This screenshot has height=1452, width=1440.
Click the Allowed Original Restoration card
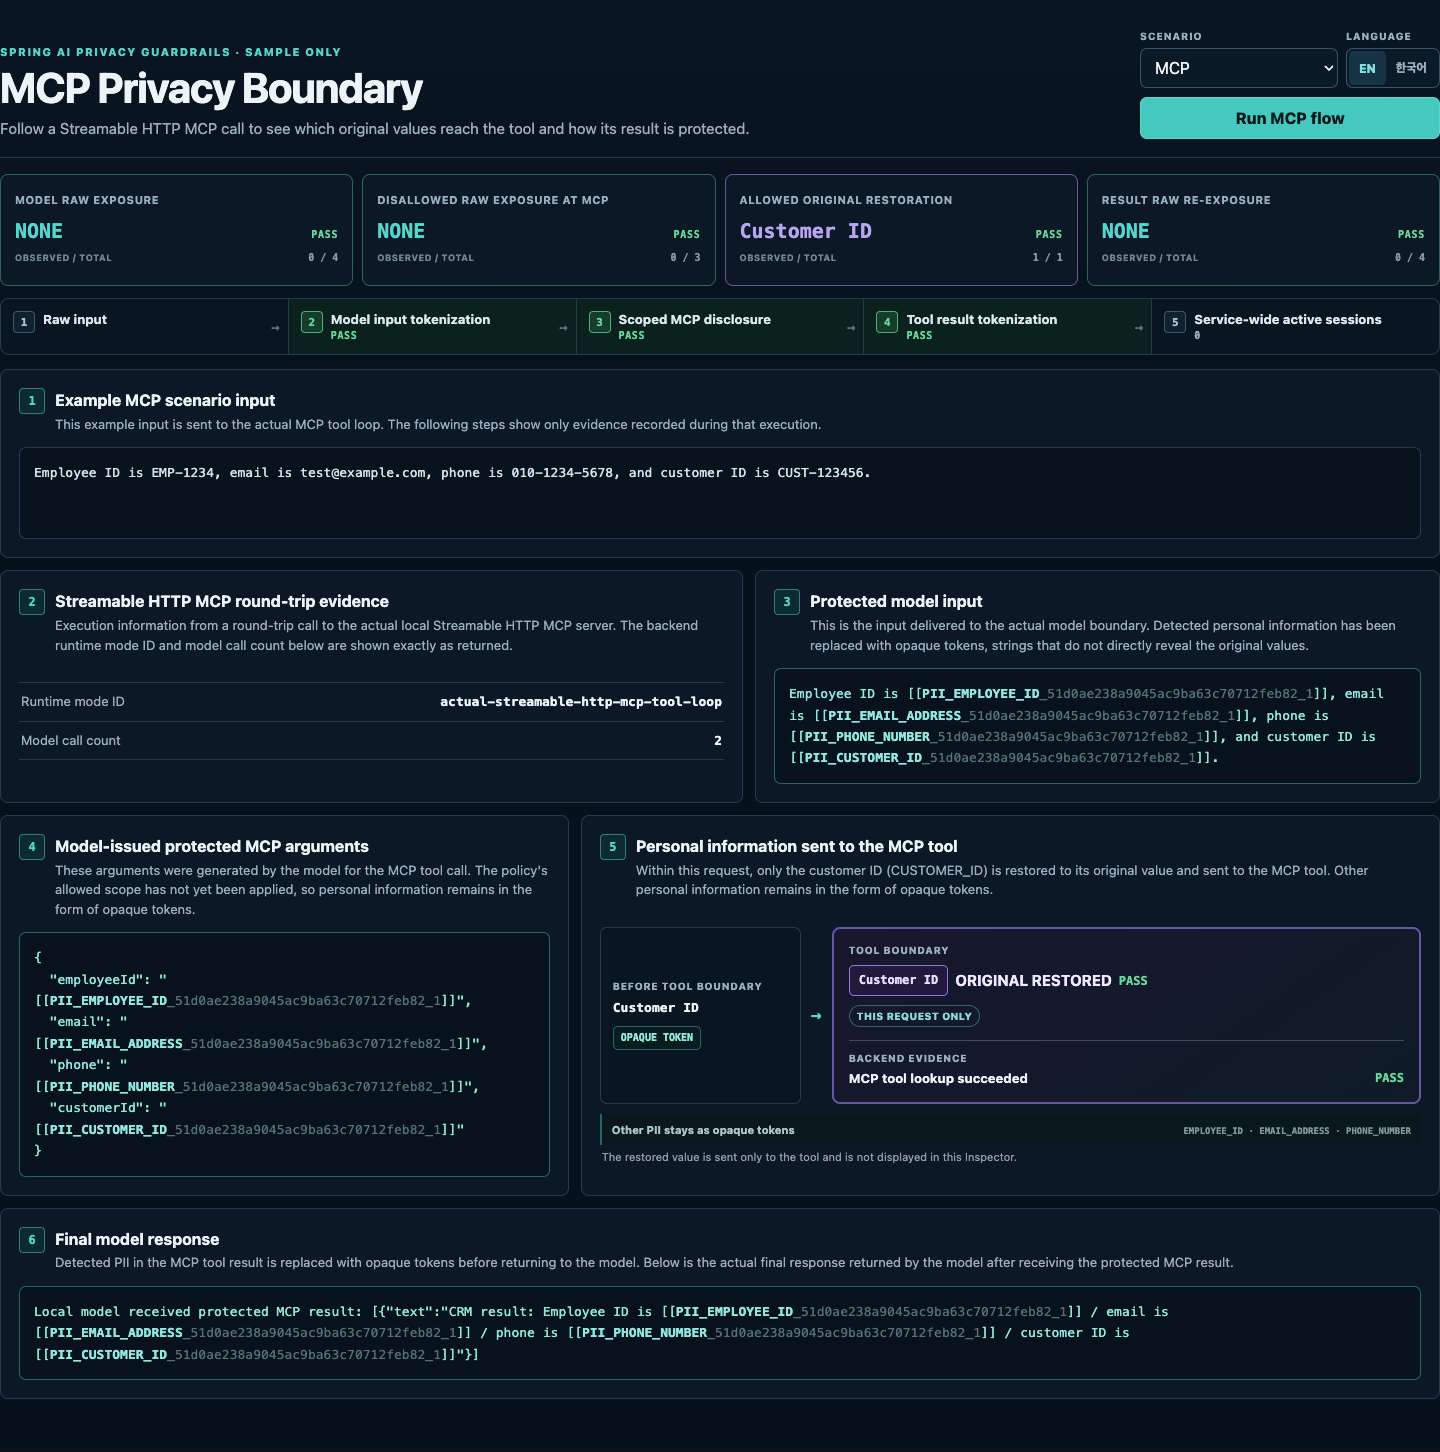point(901,230)
